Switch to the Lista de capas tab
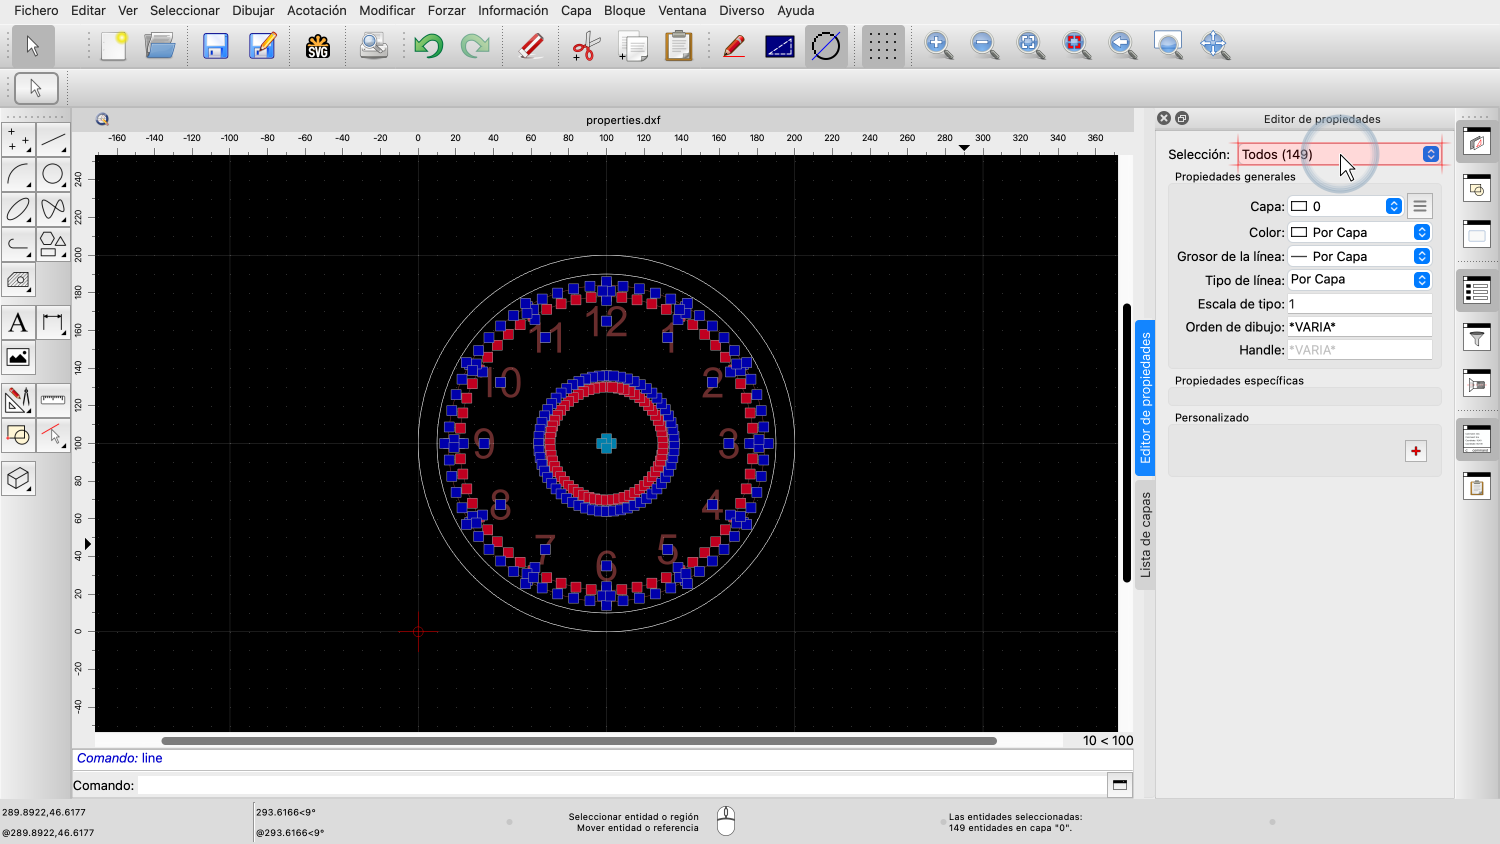Viewport: 1500px width, 844px height. [x=1146, y=535]
